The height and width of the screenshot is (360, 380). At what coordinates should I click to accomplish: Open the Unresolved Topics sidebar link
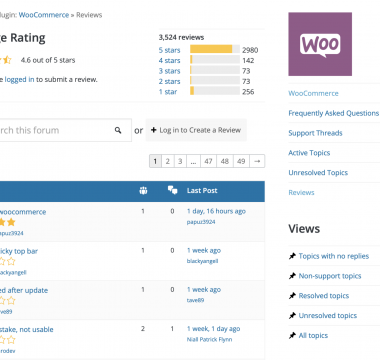pyautogui.click(x=318, y=173)
